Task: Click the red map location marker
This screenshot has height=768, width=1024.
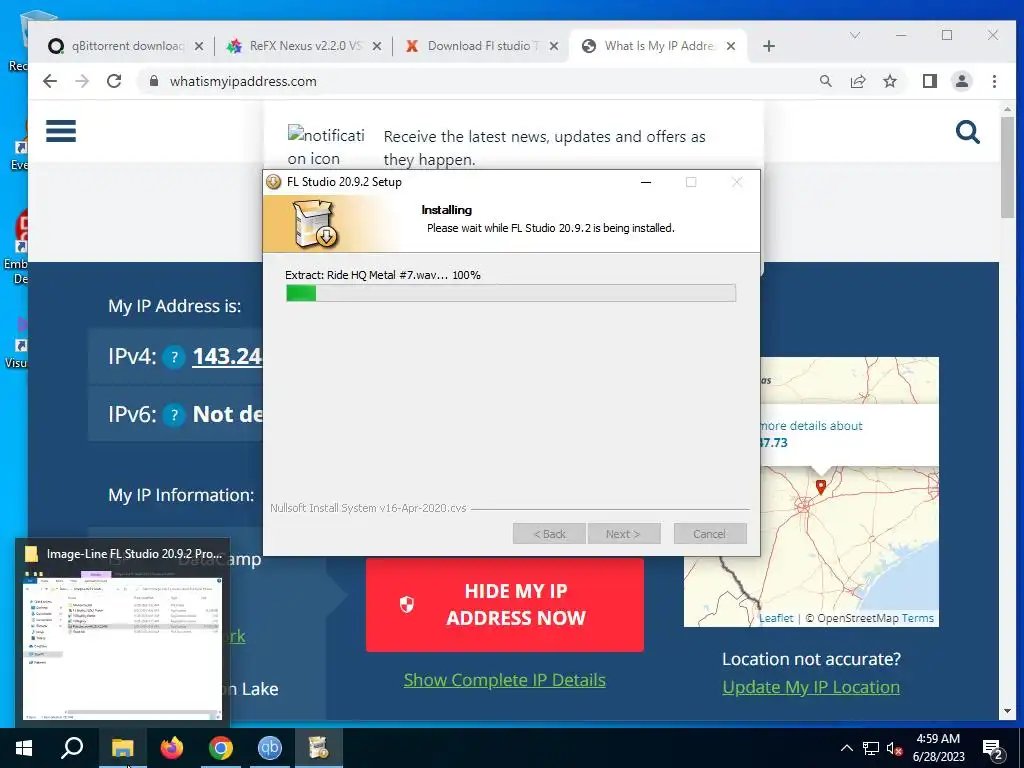Action: coord(821,487)
